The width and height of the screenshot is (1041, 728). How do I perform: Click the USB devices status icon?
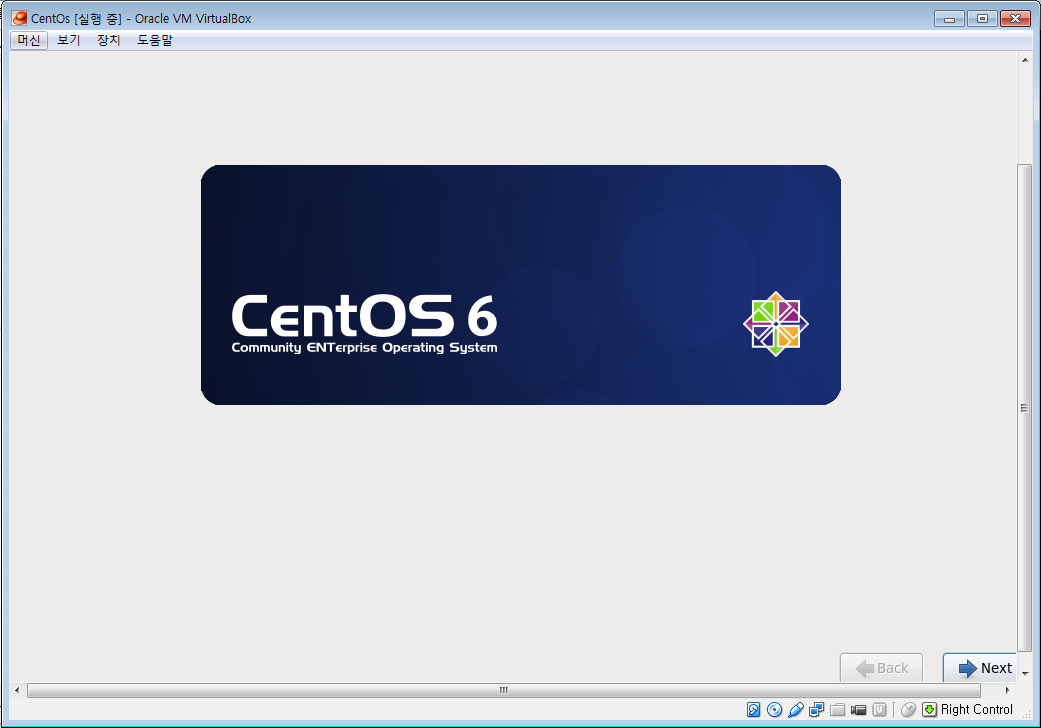tap(795, 709)
